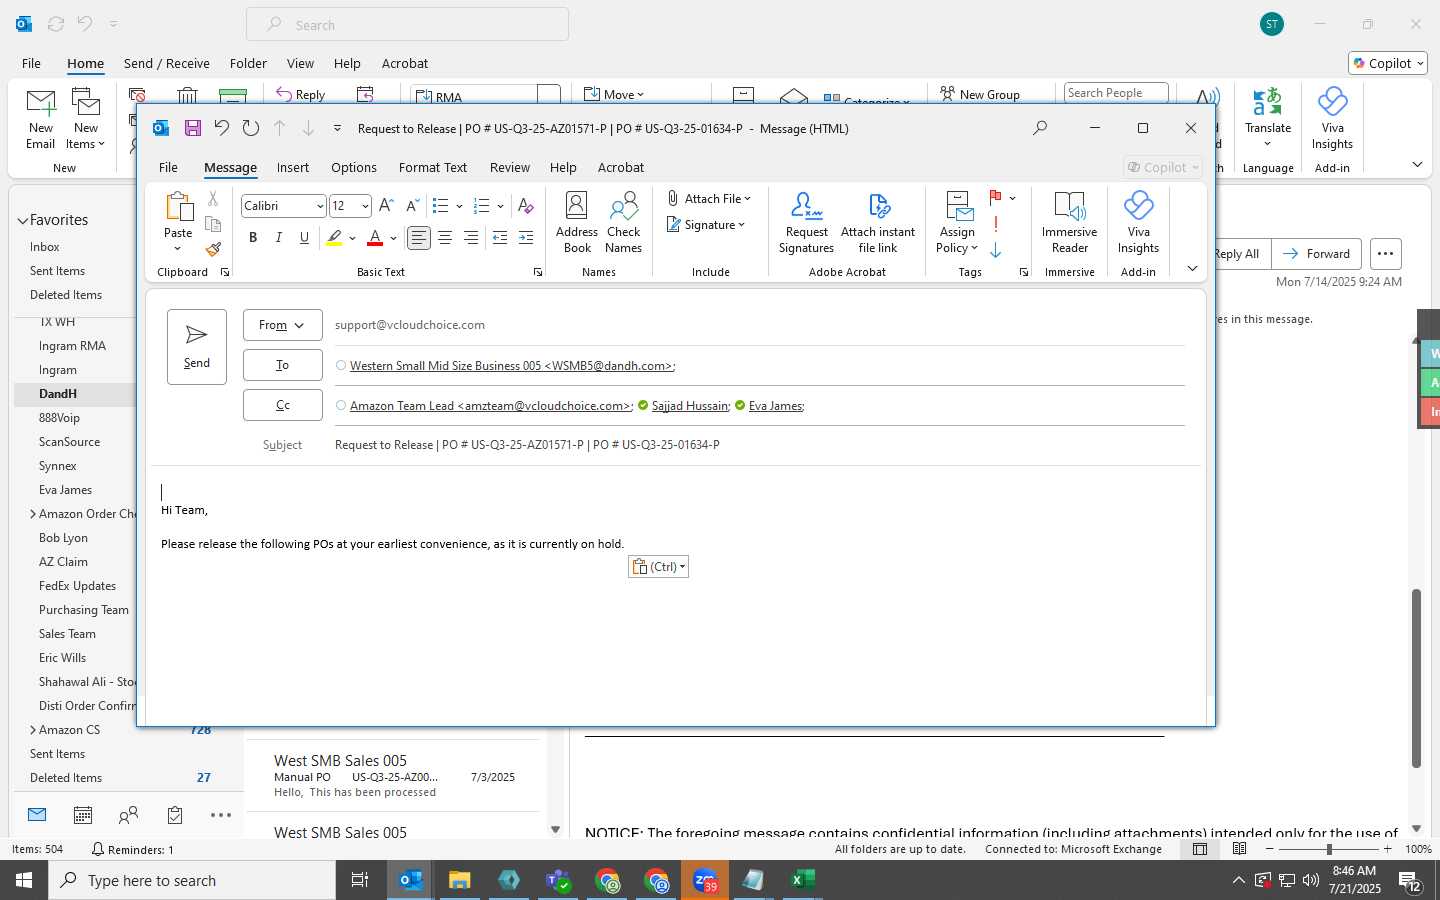Apply yellow text highlight color
The height and width of the screenshot is (900, 1440).
[x=334, y=237]
